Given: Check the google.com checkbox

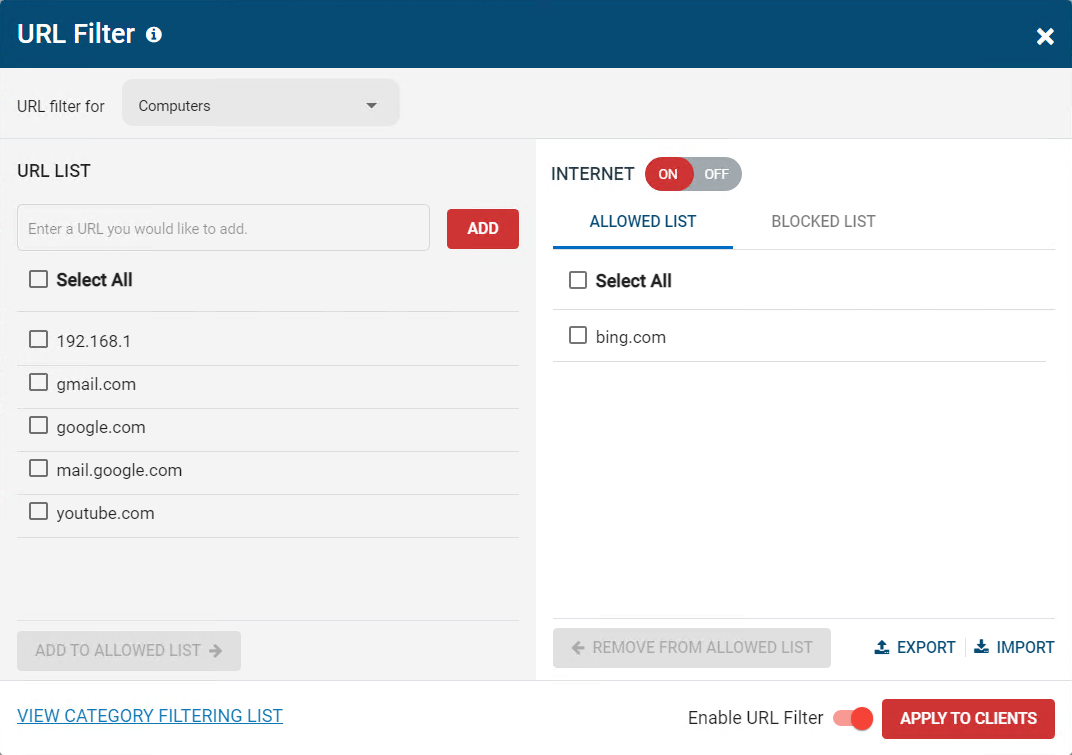Looking at the screenshot, I should (38, 425).
